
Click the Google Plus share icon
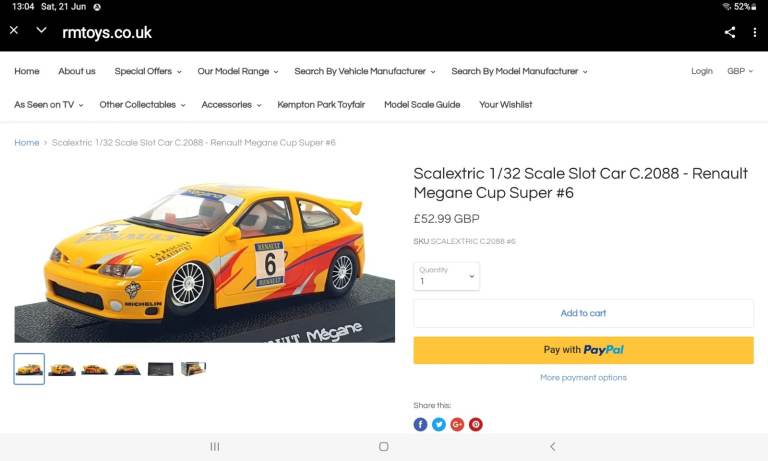(x=457, y=424)
